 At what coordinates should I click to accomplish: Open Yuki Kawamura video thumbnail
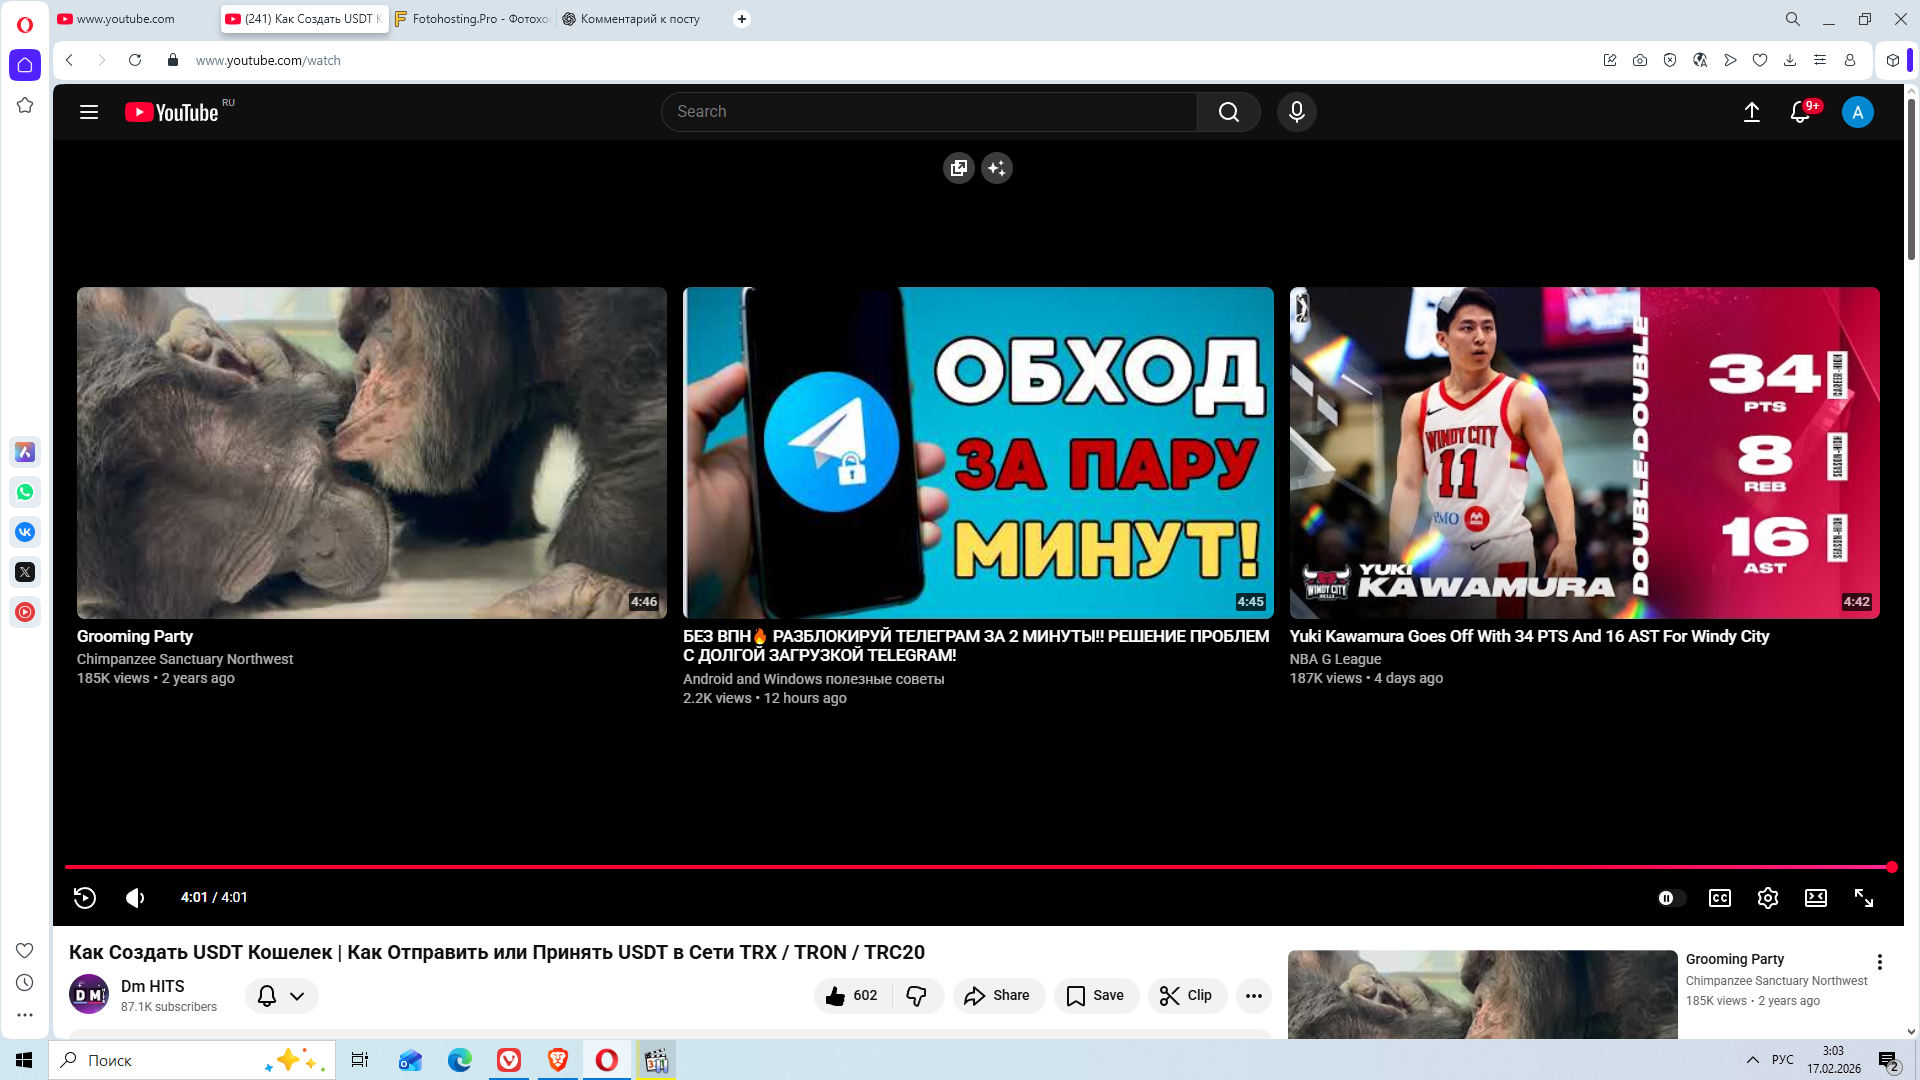coord(1584,453)
